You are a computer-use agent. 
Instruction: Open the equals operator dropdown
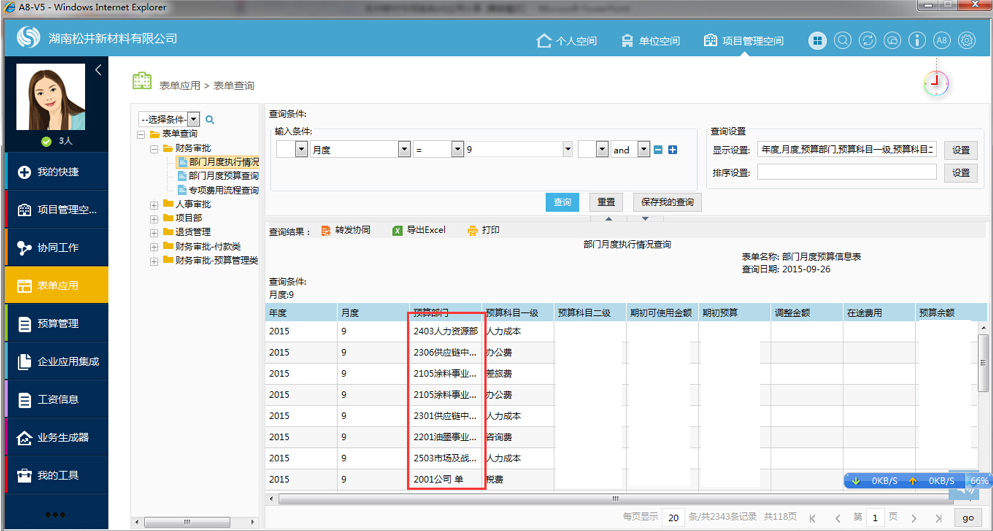457,150
